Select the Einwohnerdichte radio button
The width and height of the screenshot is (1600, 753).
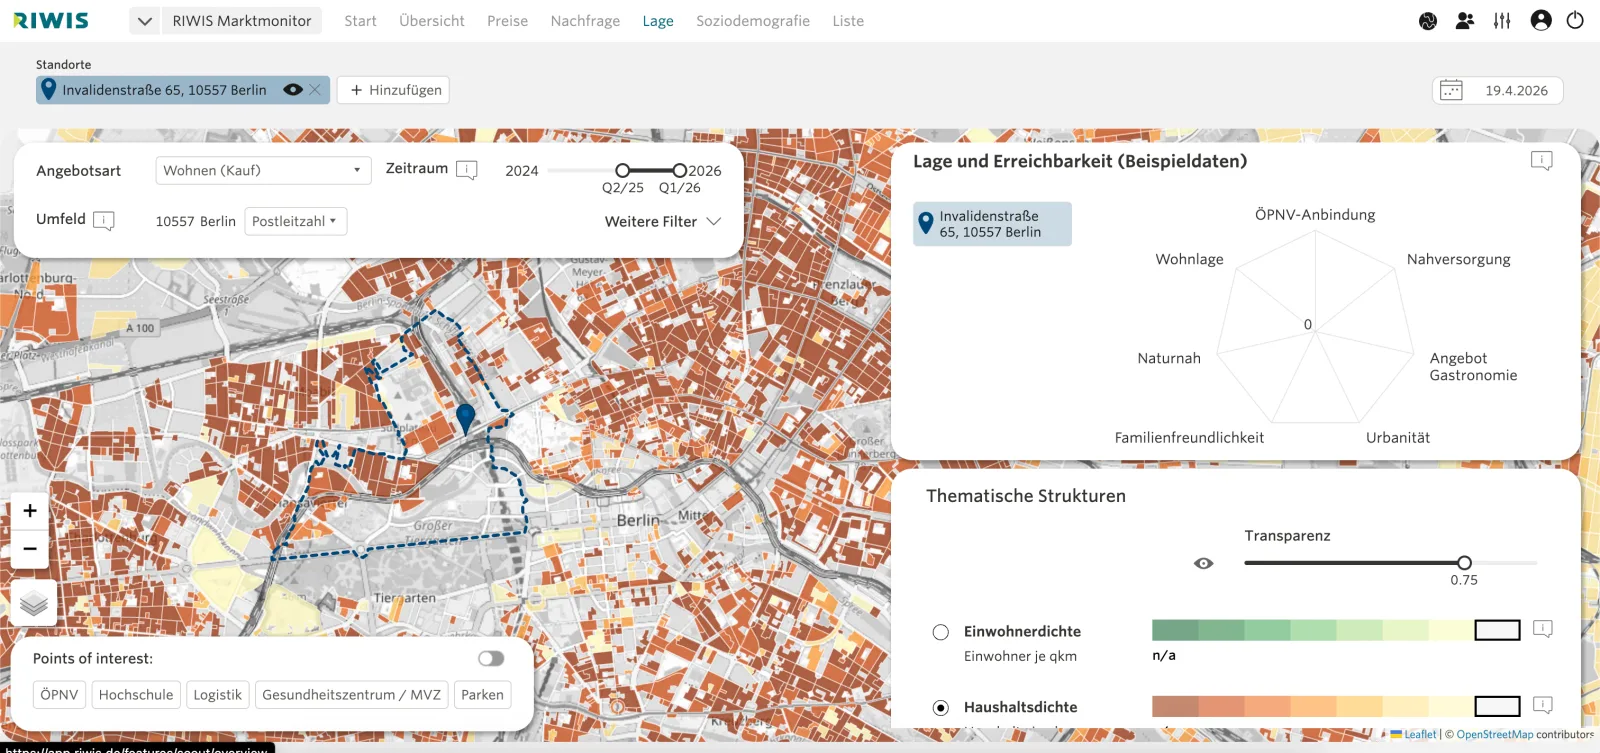click(940, 632)
